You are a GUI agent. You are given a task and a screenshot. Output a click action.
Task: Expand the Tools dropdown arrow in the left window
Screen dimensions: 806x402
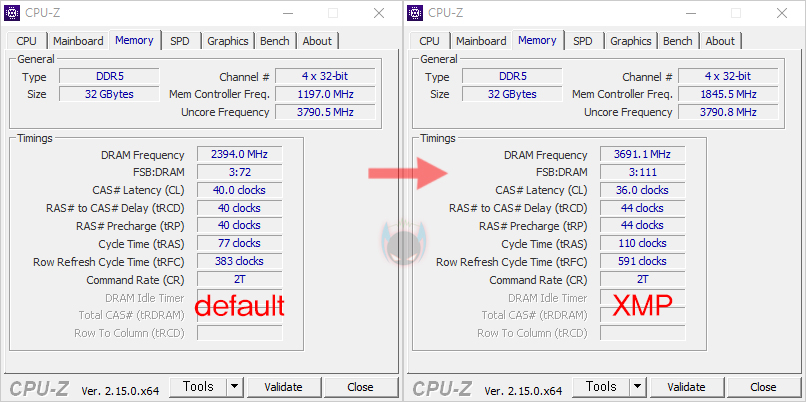(x=234, y=387)
